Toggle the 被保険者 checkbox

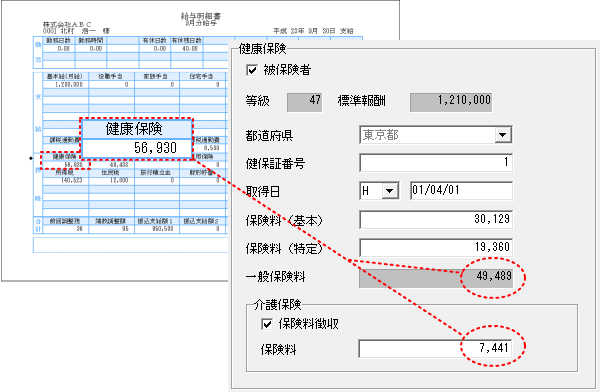tap(252, 70)
